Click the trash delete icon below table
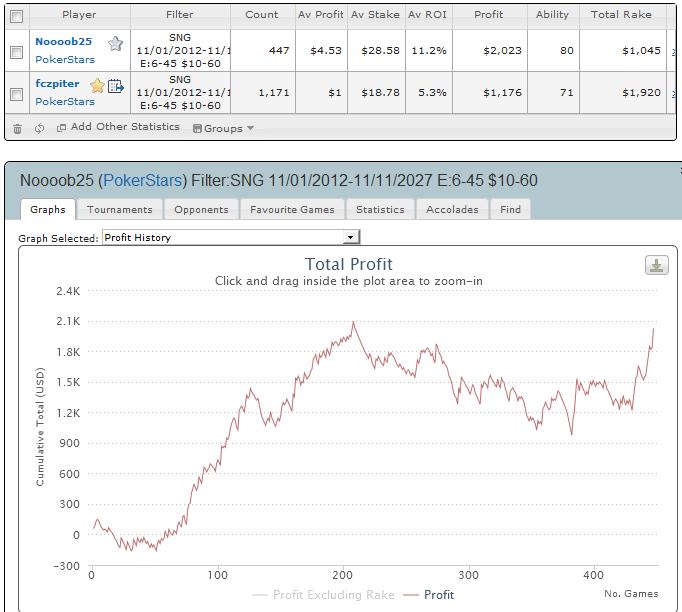This screenshot has width=682, height=612. click(17, 128)
